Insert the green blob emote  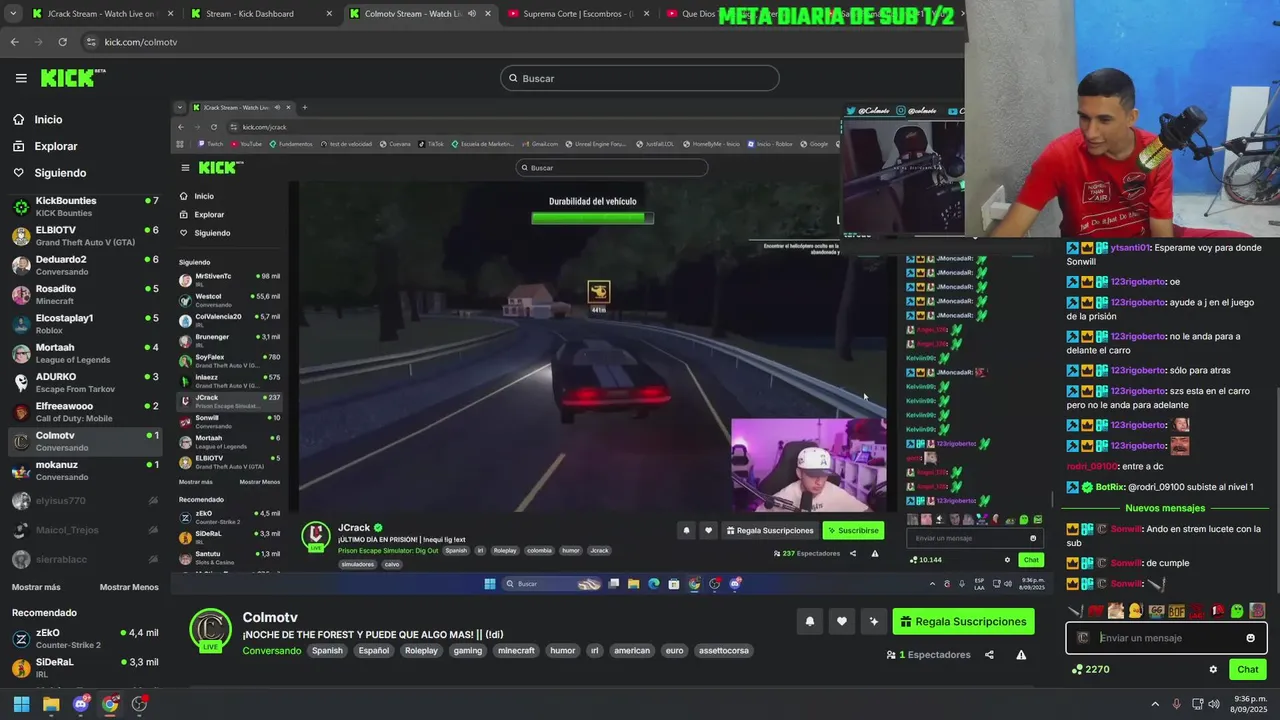click(1237, 611)
